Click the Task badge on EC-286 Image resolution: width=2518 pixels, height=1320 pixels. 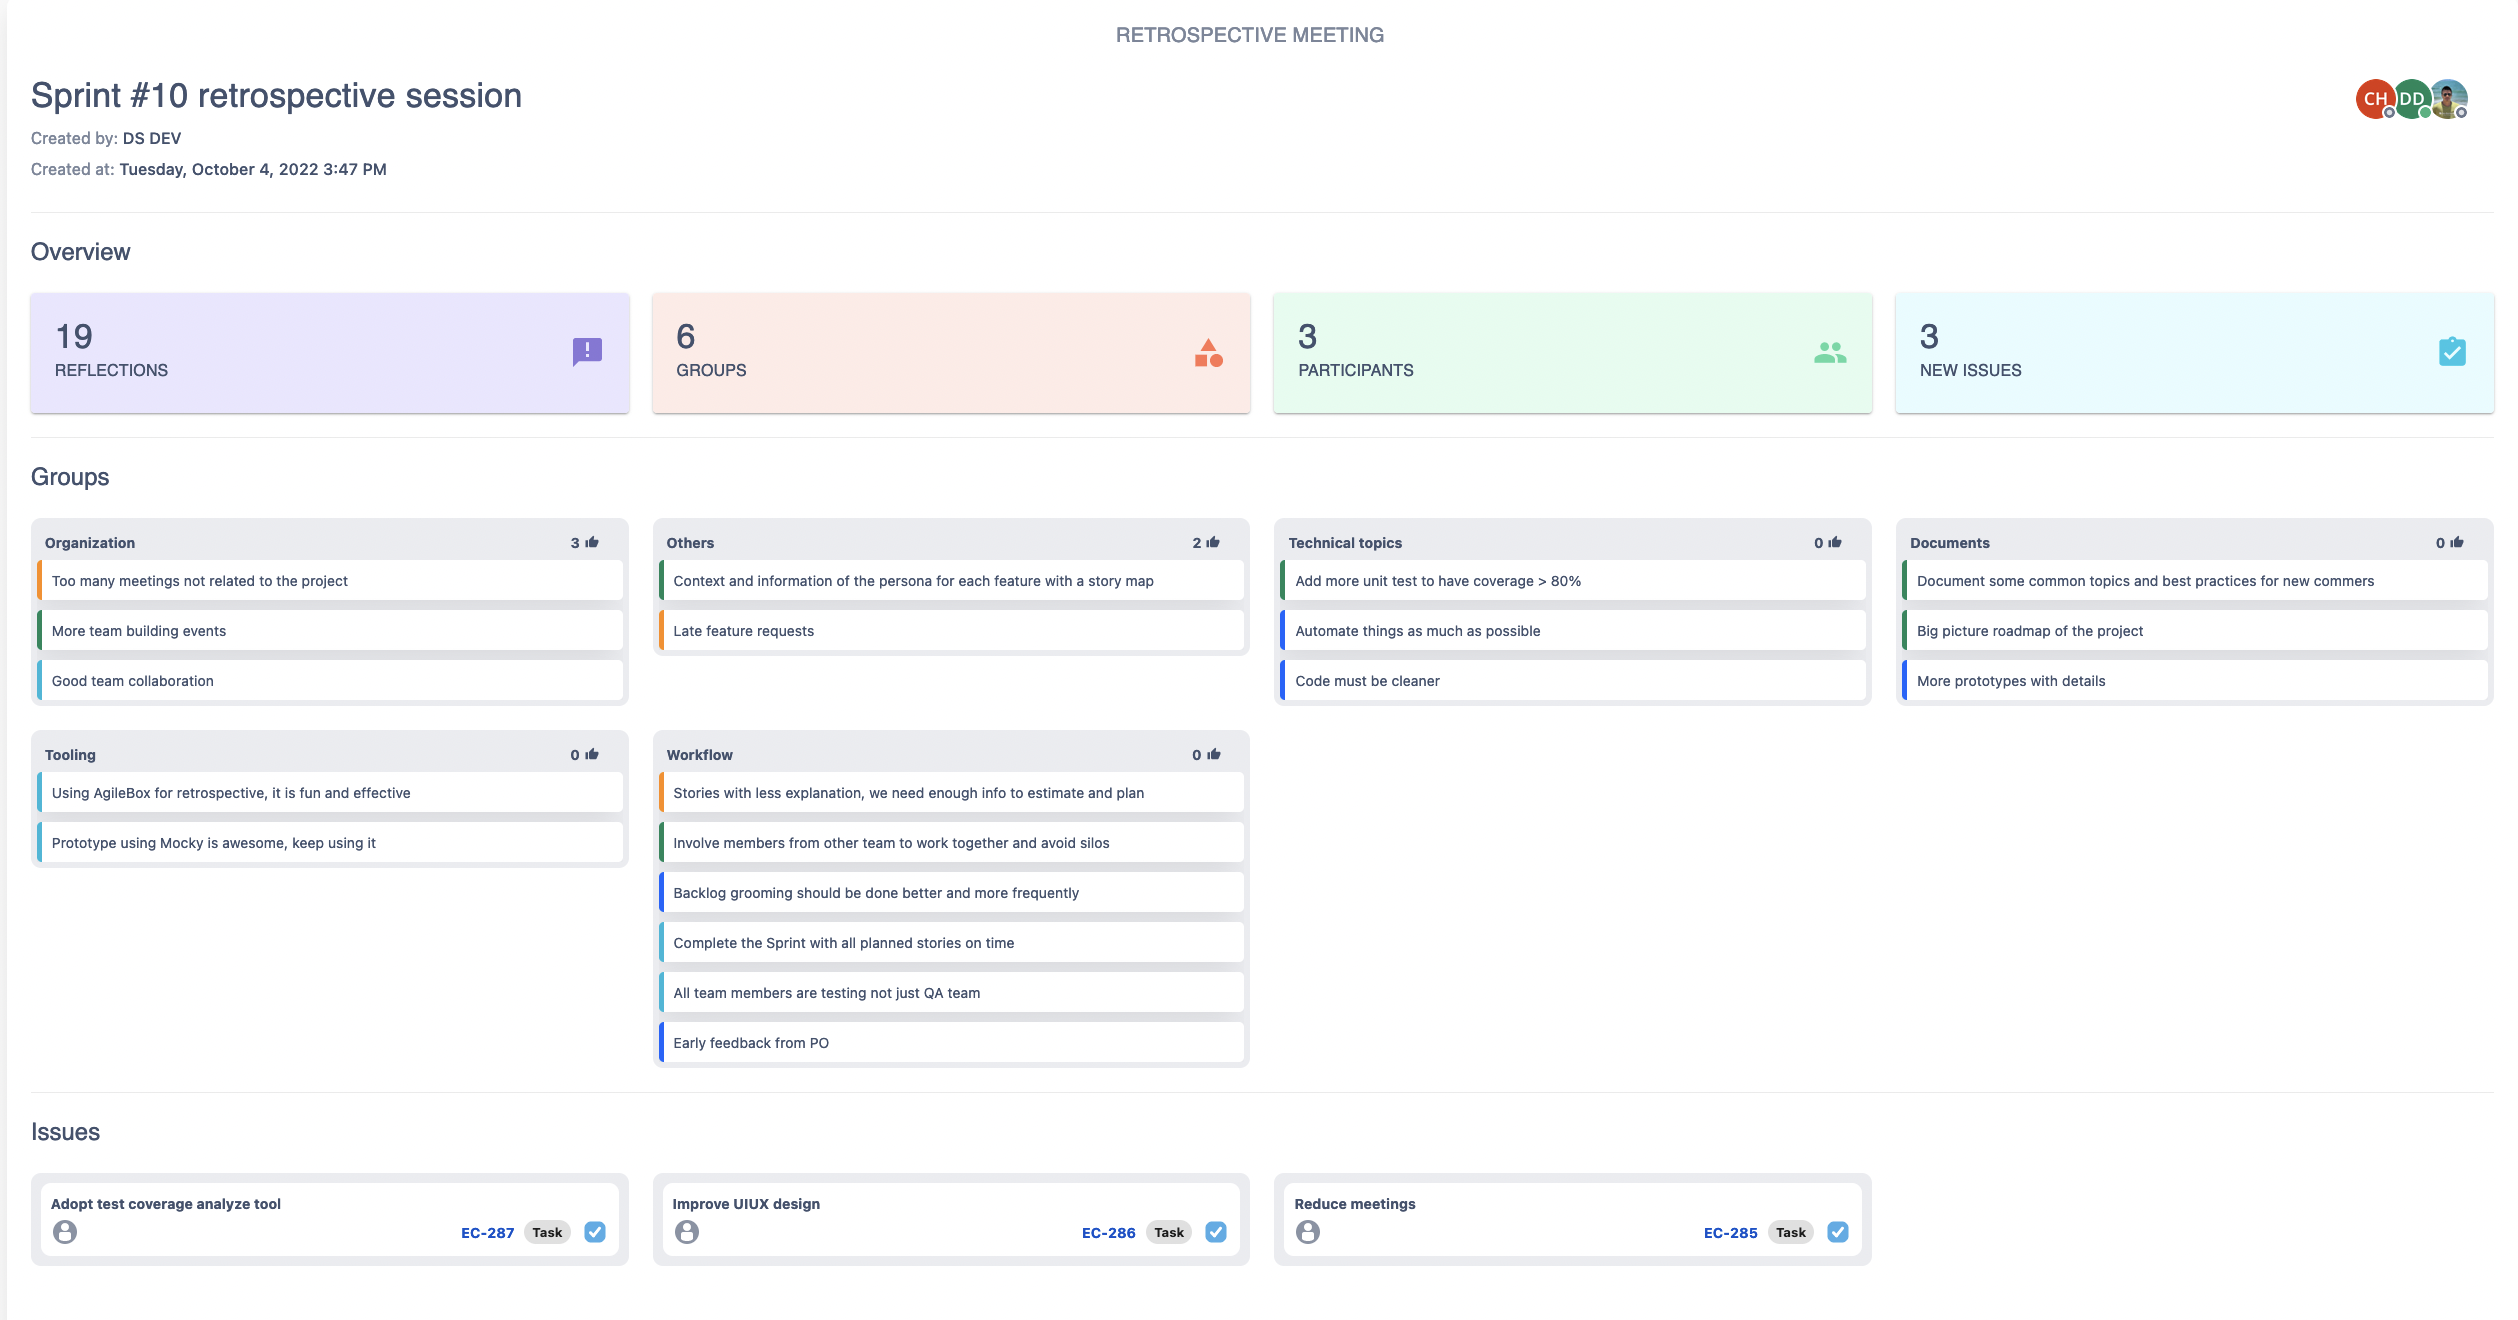click(1169, 1232)
